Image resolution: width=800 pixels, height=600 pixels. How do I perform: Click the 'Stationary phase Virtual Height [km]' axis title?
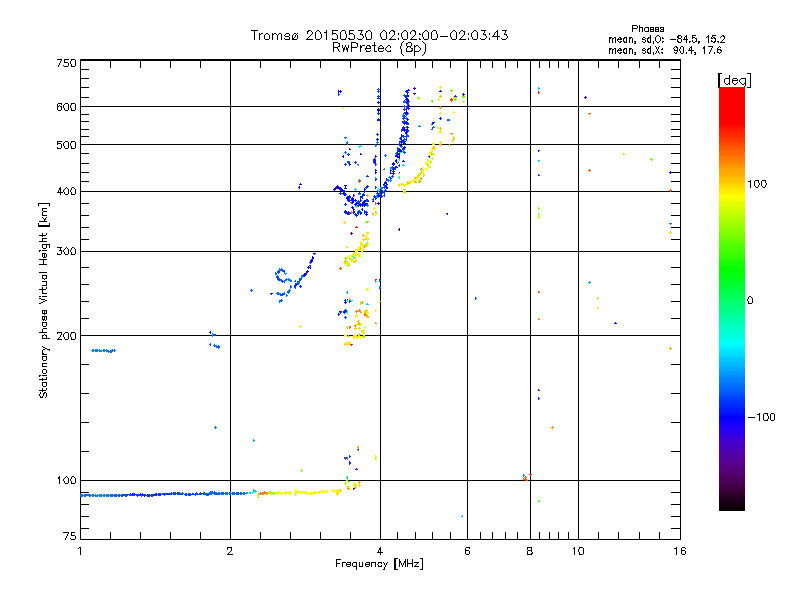pyautogui.click(x=43, y=300)
